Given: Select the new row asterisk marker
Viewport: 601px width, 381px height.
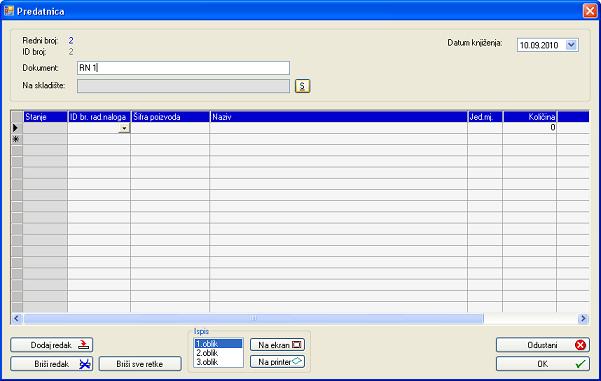Looking at the screenshot, I should click(16, 139).
